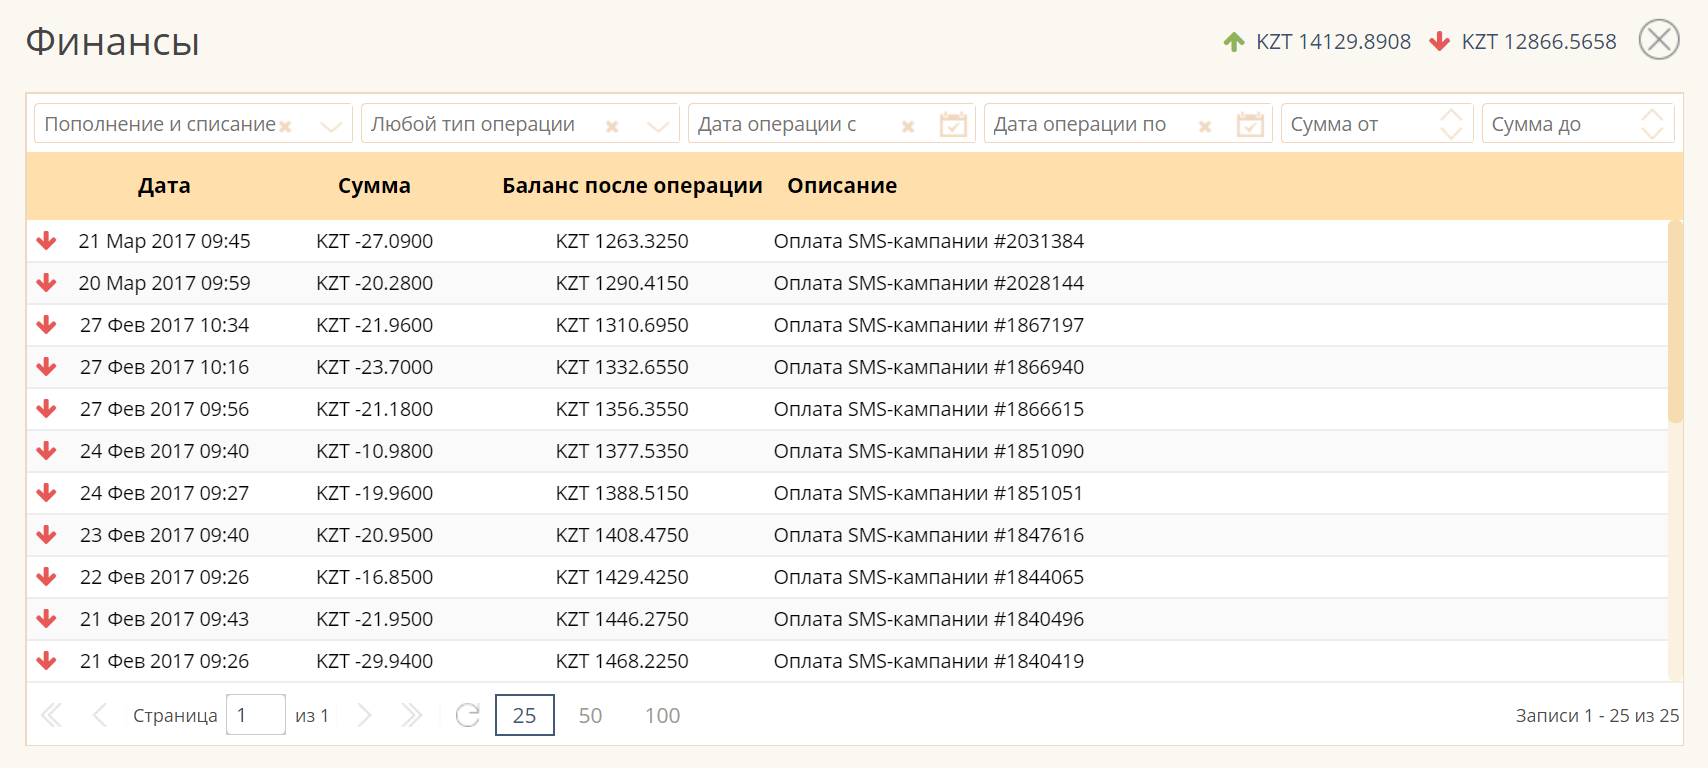Image resolution: width=1708 pixels, height=768 pixels.
Task: Open the Любой тип операции dropdown
Action: [x=658, y=126]
